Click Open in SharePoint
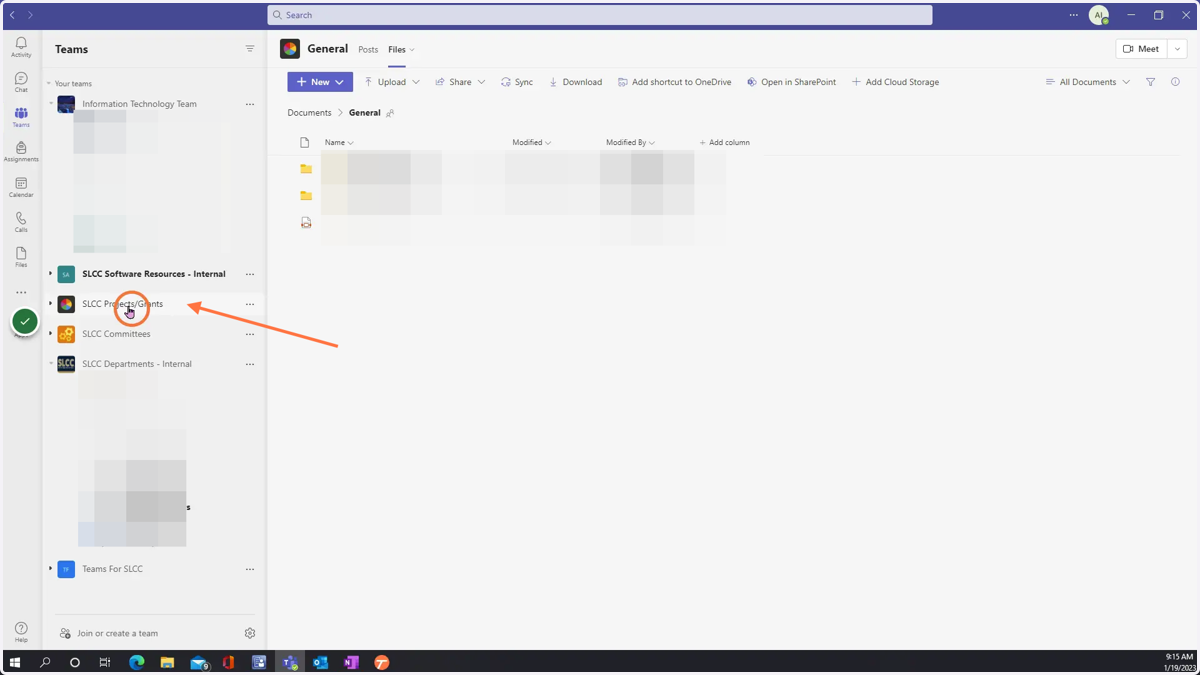Viewport: 1200px width, 675px height. pos(791,82)
